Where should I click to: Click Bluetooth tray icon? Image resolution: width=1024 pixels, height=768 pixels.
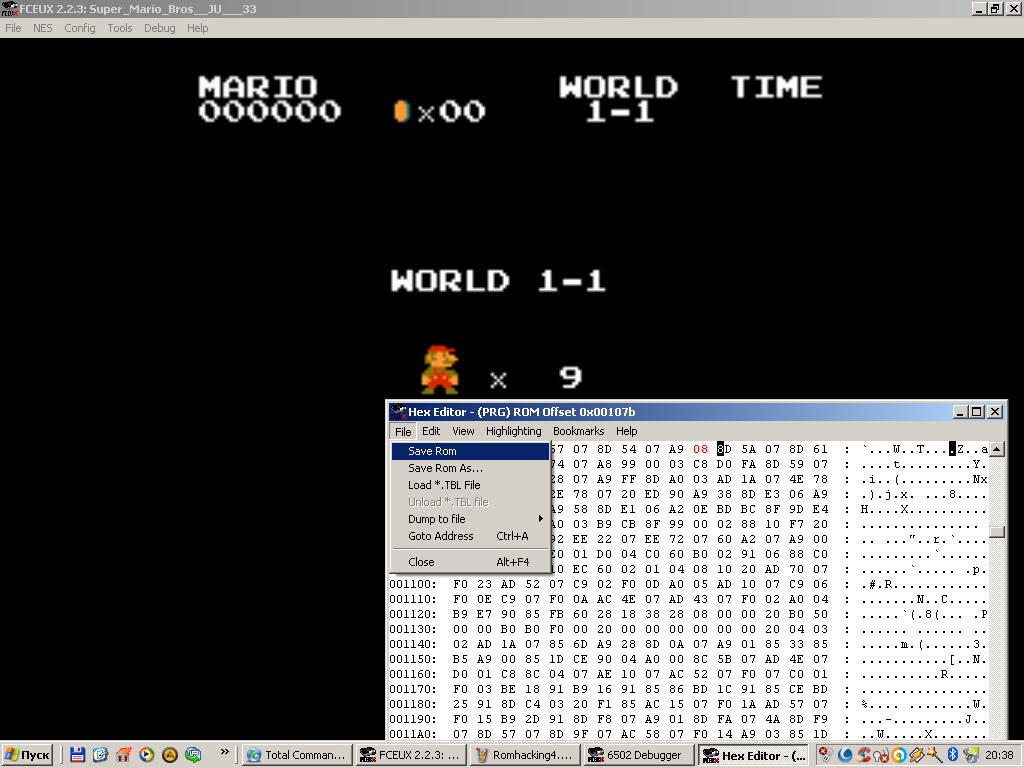pos(953,755)
